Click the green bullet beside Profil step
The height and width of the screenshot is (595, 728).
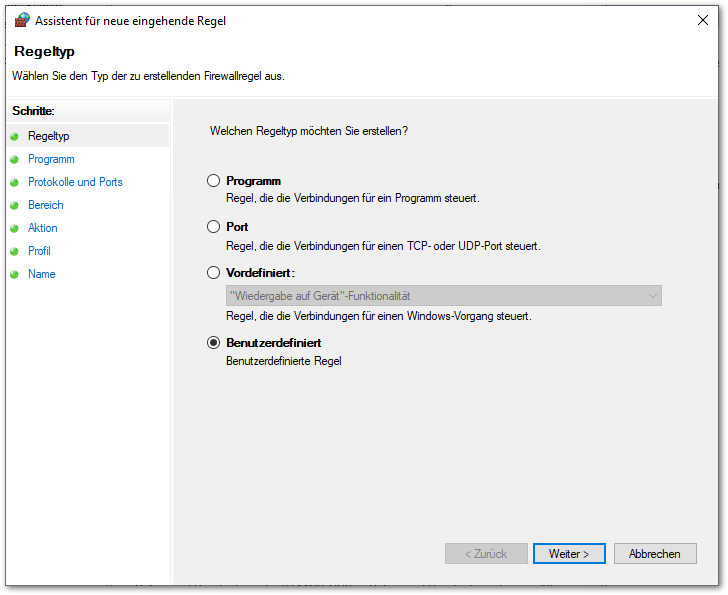coord(14,251)
